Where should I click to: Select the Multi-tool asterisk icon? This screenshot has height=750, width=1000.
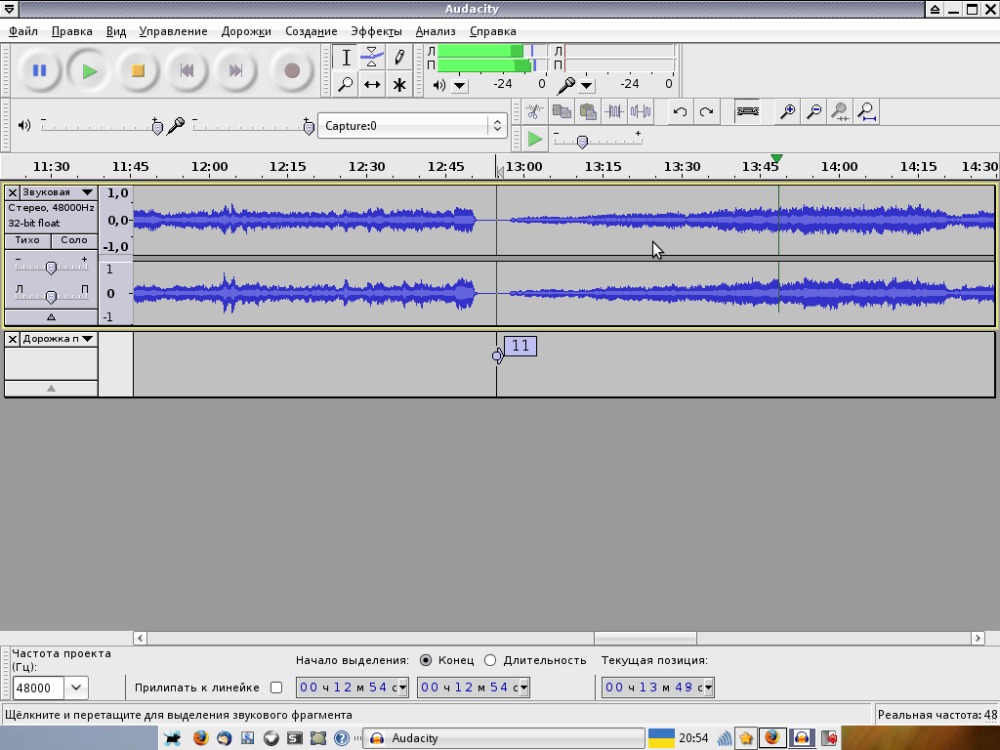click(399, 84)
